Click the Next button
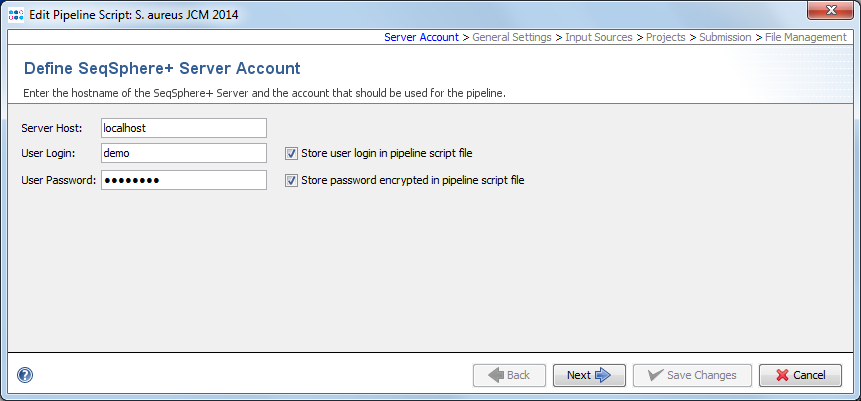The width and height of the screenshot is (861, 401). pos(589,375)
